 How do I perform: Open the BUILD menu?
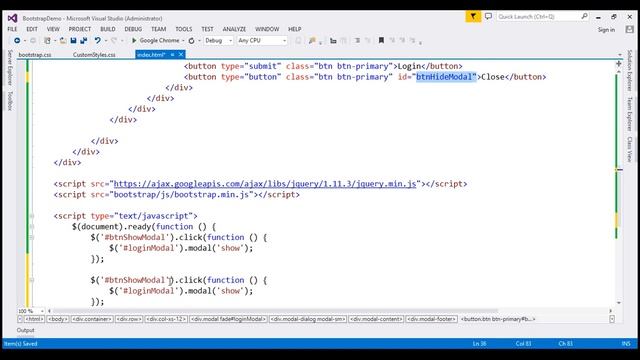click(108, 29)
